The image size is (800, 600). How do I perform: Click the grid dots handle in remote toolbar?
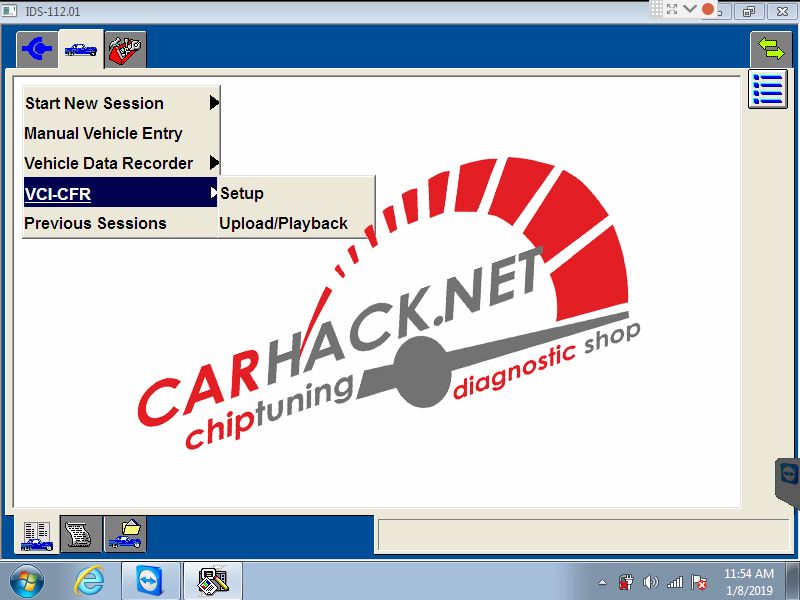pos(657,9)
